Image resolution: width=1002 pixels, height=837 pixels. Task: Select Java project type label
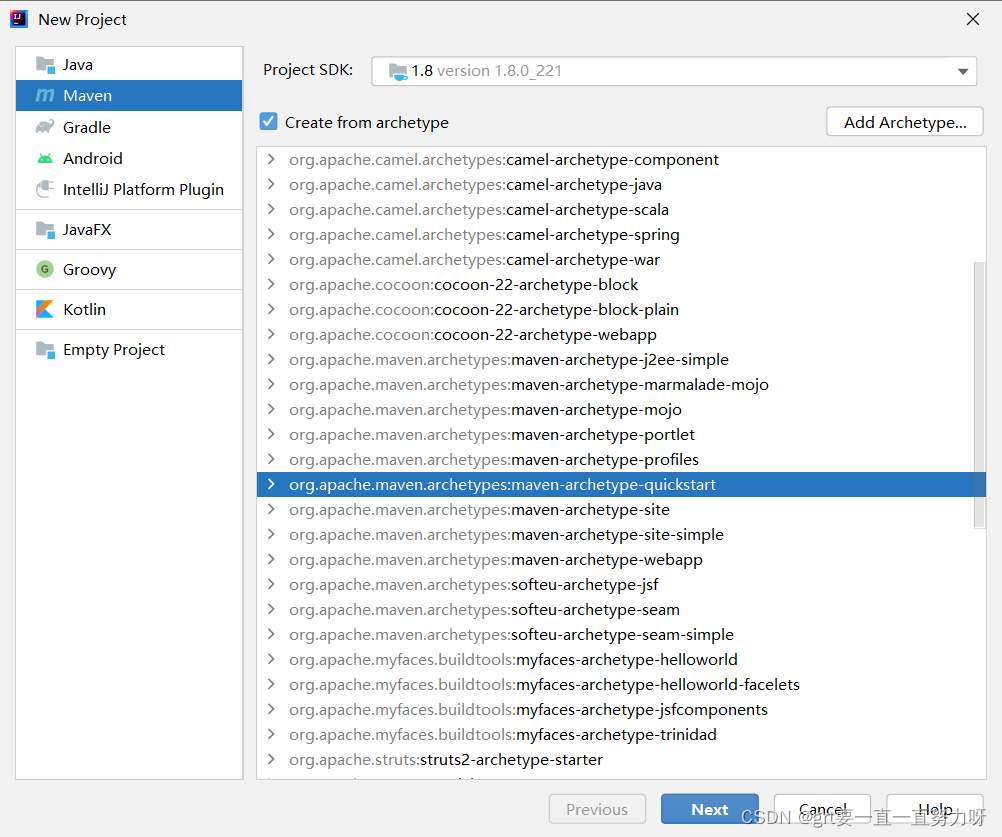(x=78, y=65)
